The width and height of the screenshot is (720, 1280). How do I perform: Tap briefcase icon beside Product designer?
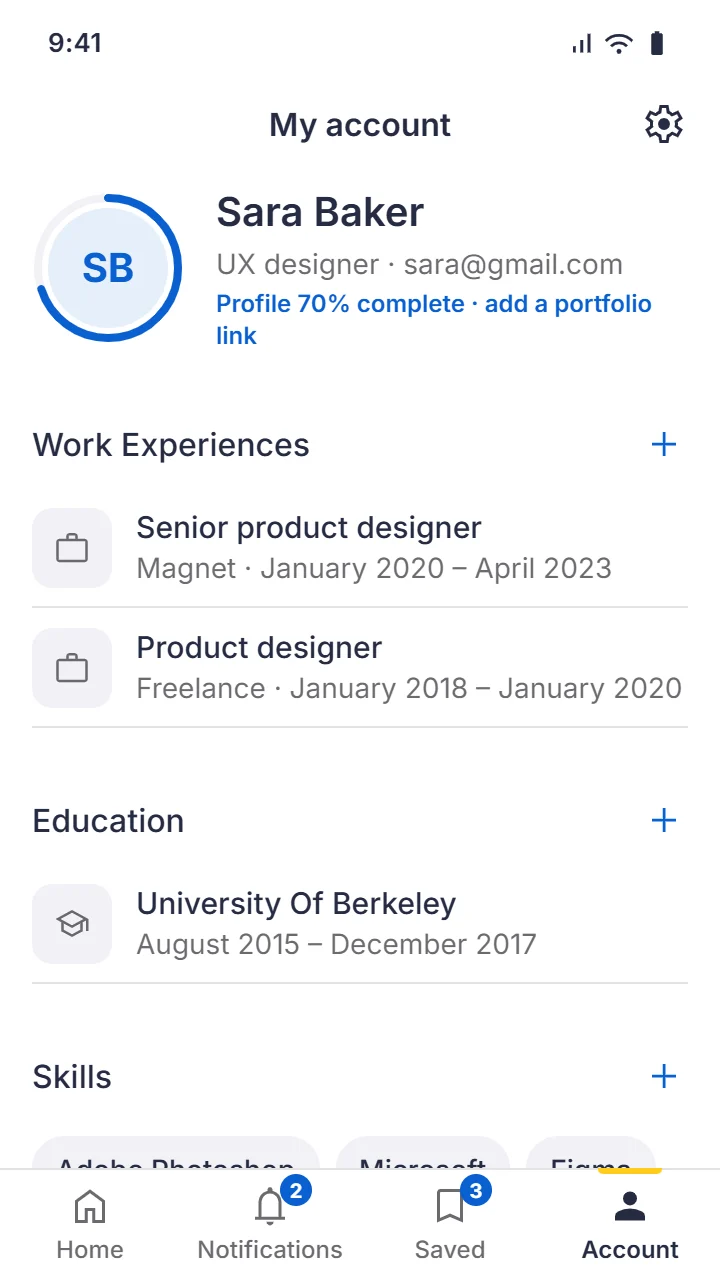click(x=72, y=668)
